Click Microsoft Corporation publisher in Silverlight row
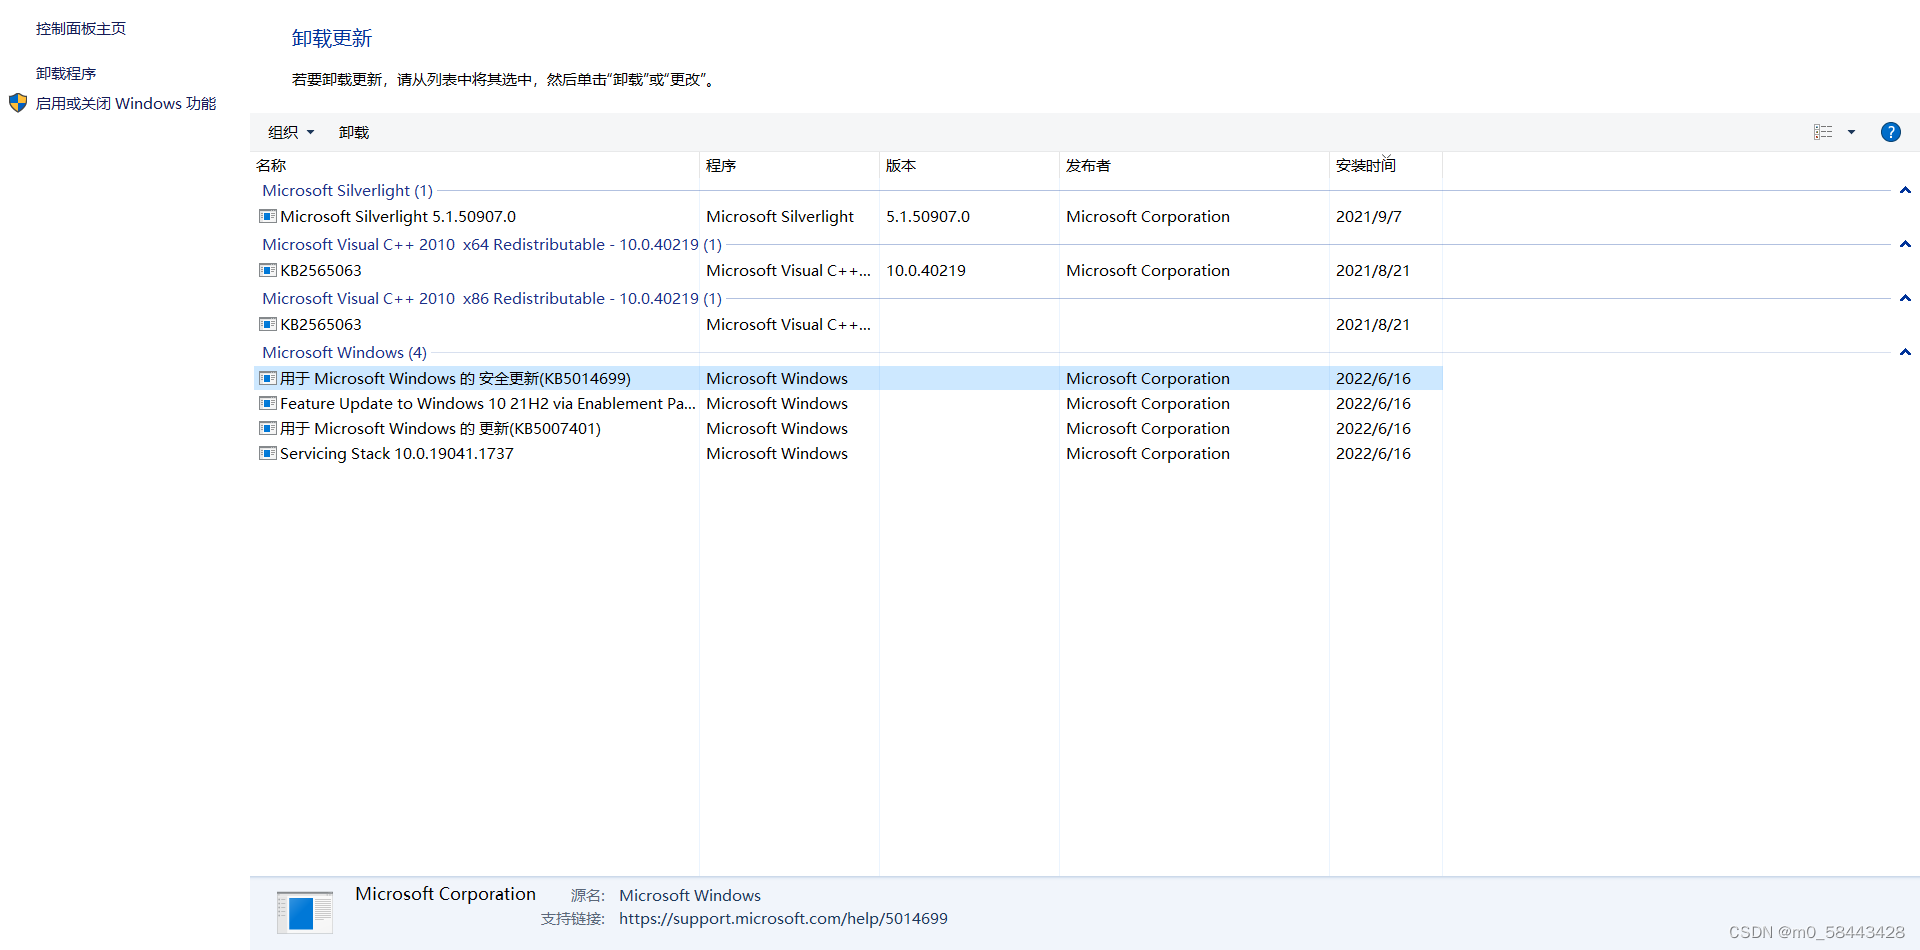The height and width of the screenshot is (950, 1920). (x=1148, y=216)
